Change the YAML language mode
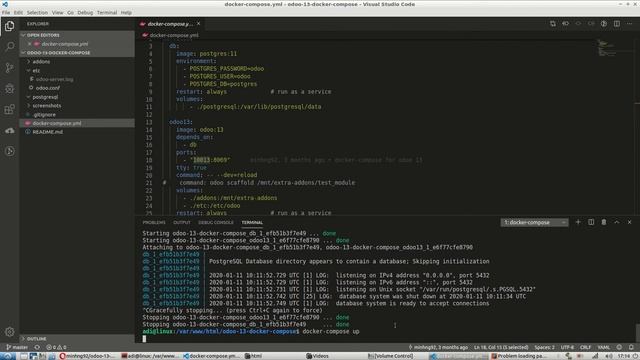 click(604, 347)
